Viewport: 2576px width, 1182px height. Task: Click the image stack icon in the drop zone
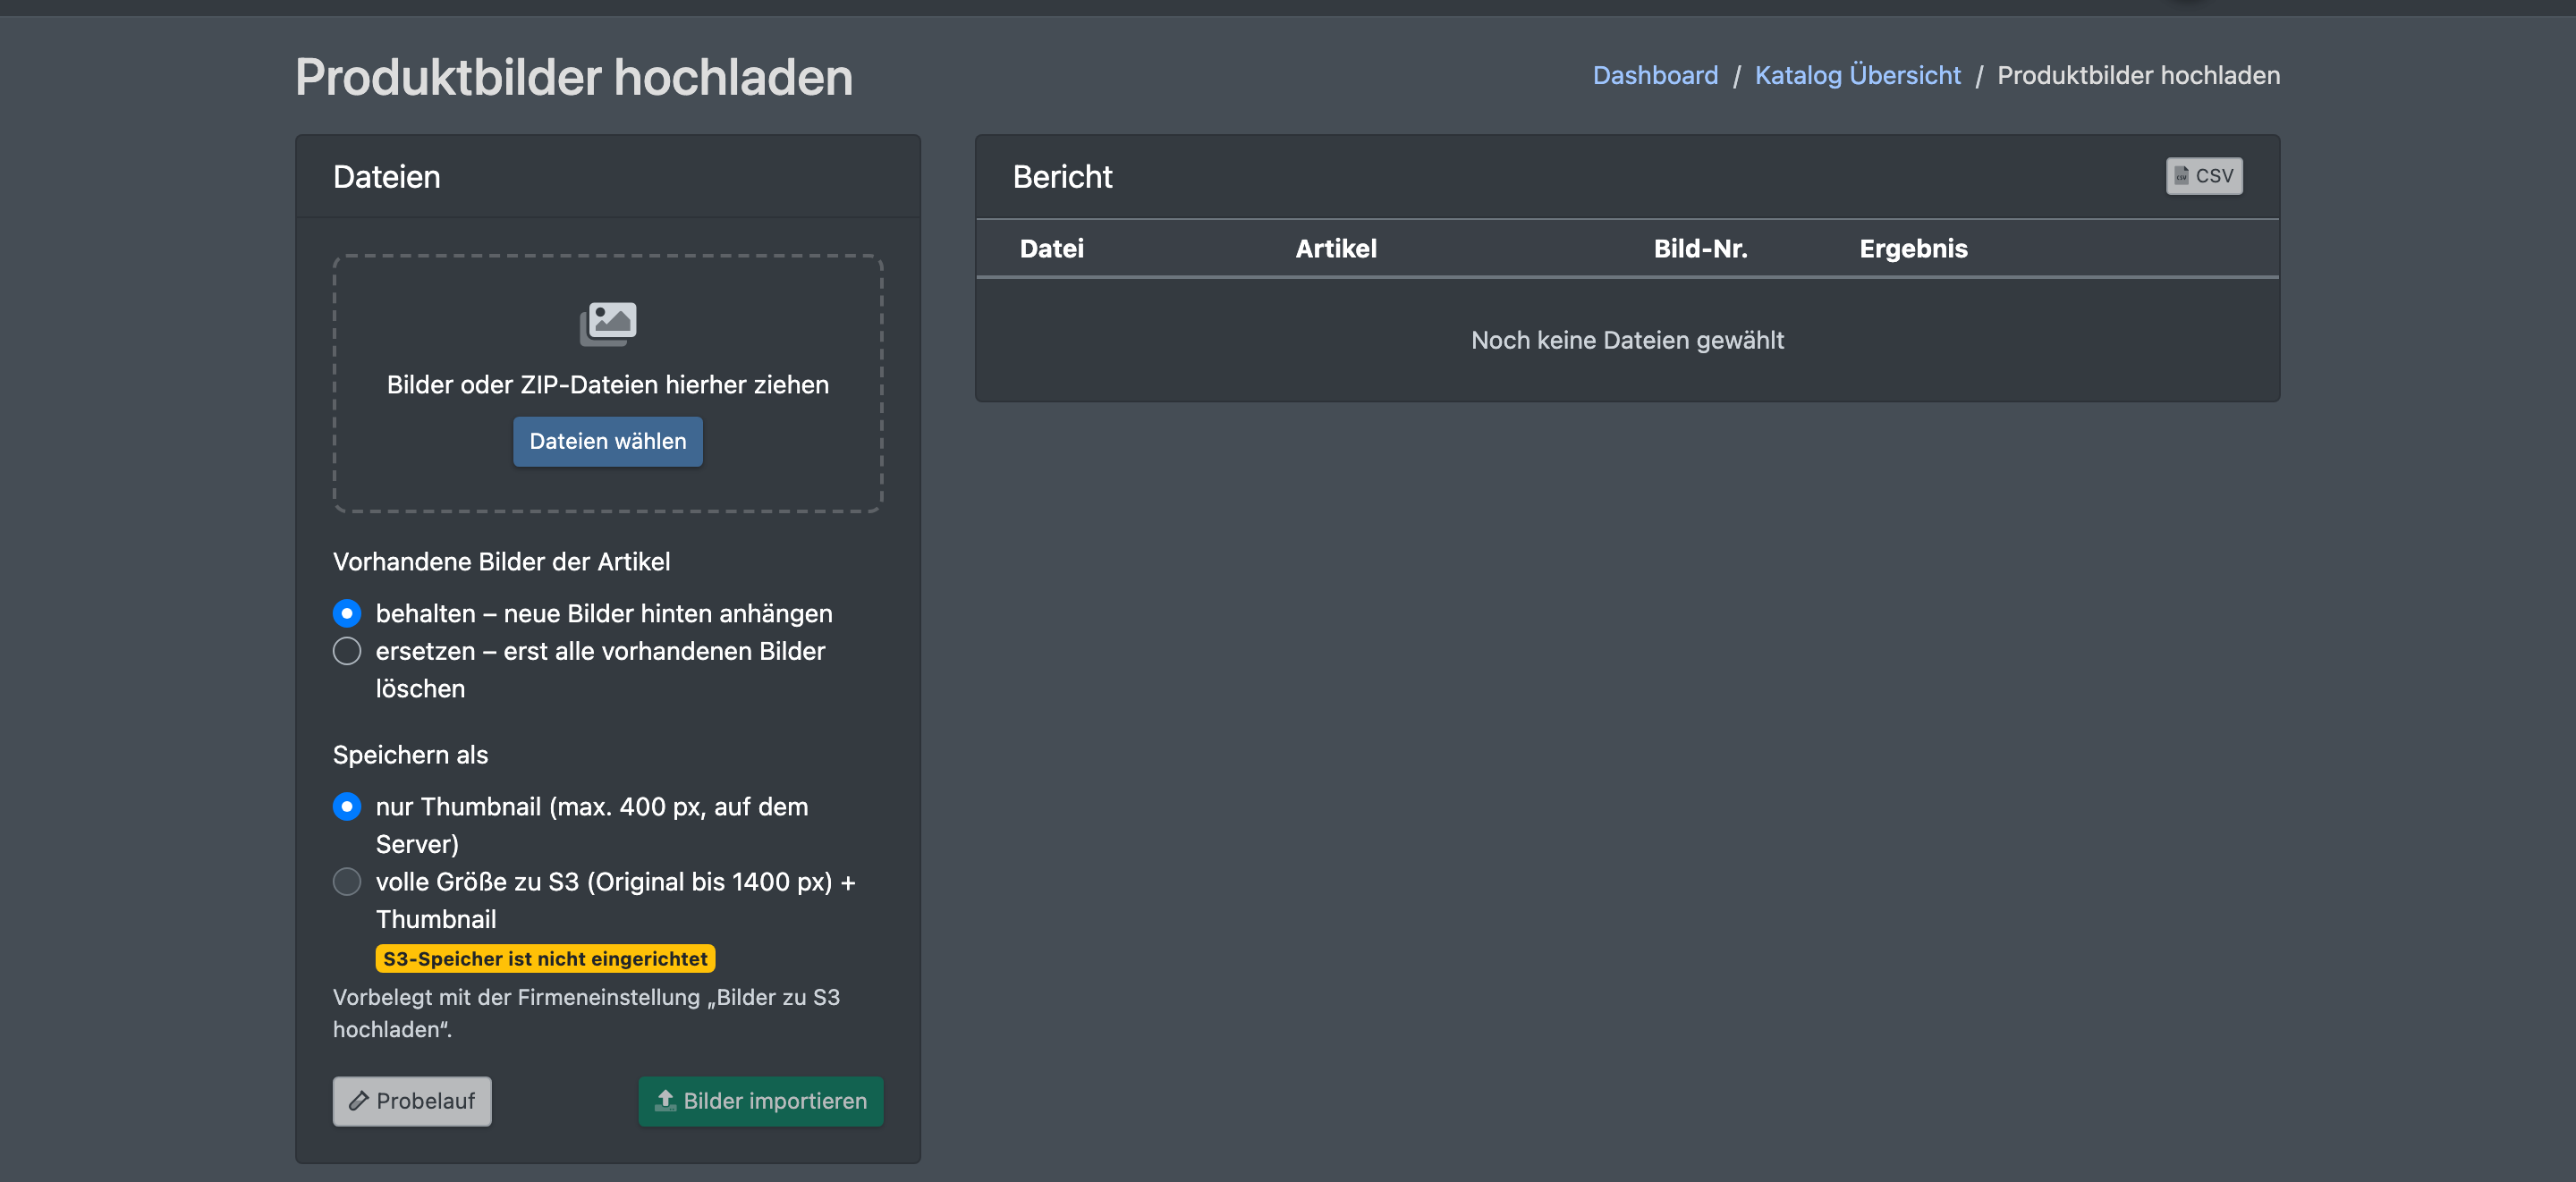(608, 324)
